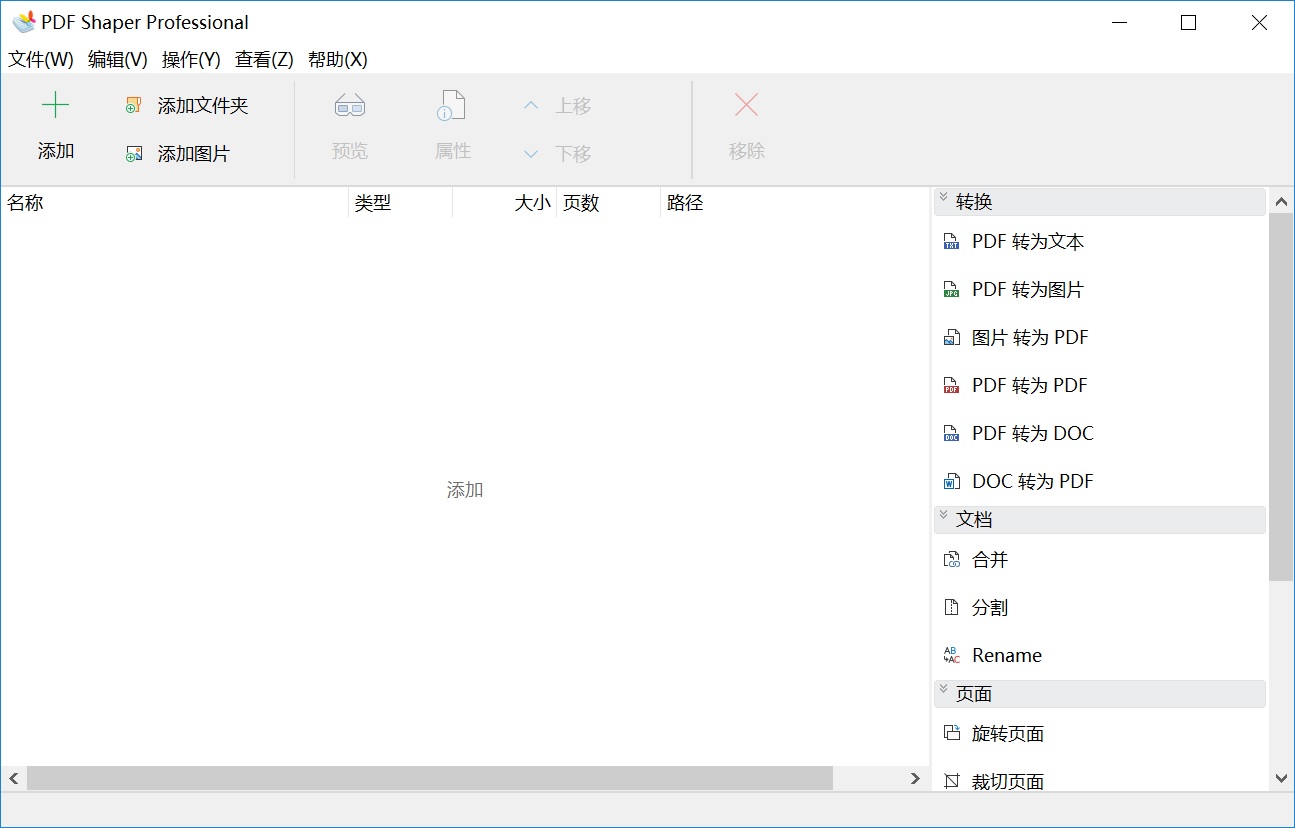
Task: Click down arrow of tools panel scrollbar
Action: tap(1282, 778)
